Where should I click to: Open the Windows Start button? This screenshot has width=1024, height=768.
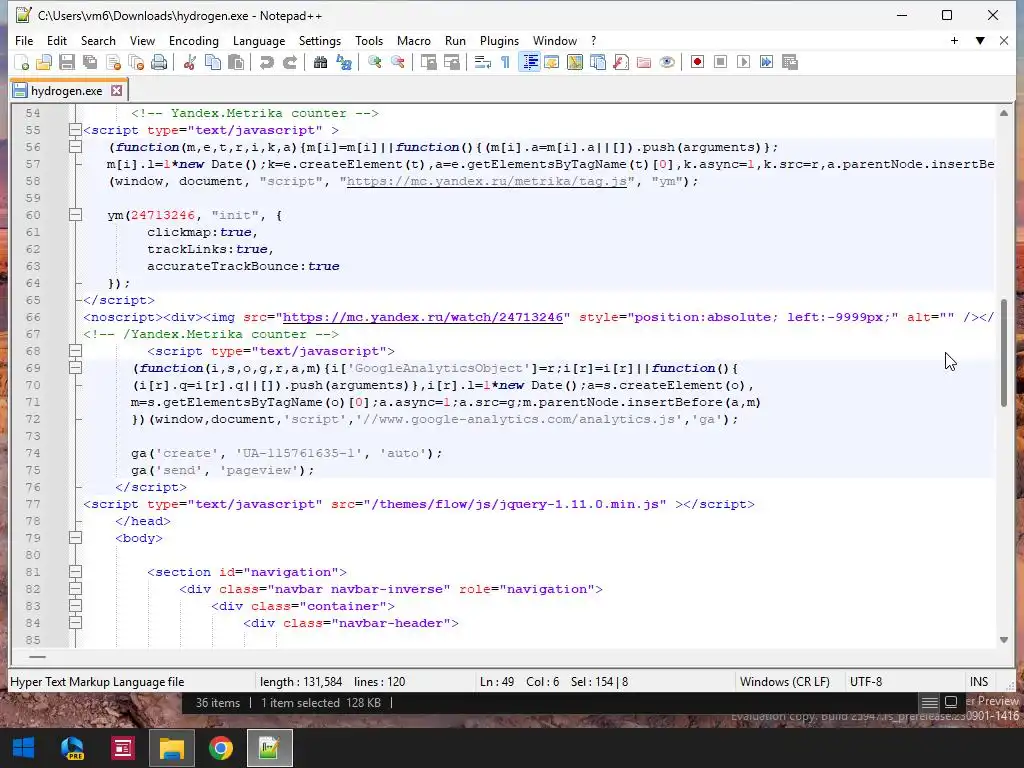point(24,748)
